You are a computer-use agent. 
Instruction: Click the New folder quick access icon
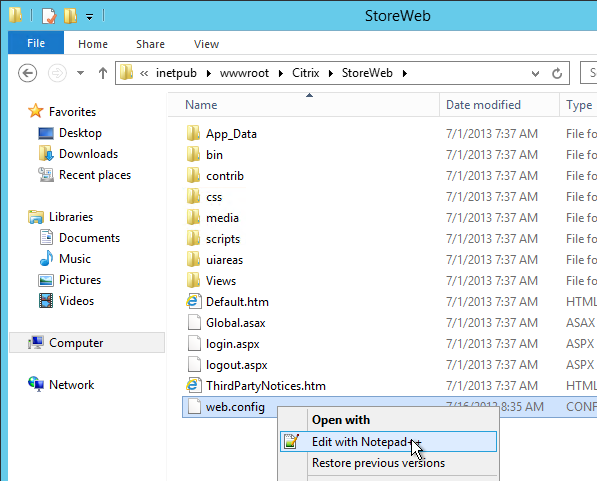[x=70, y=16]
